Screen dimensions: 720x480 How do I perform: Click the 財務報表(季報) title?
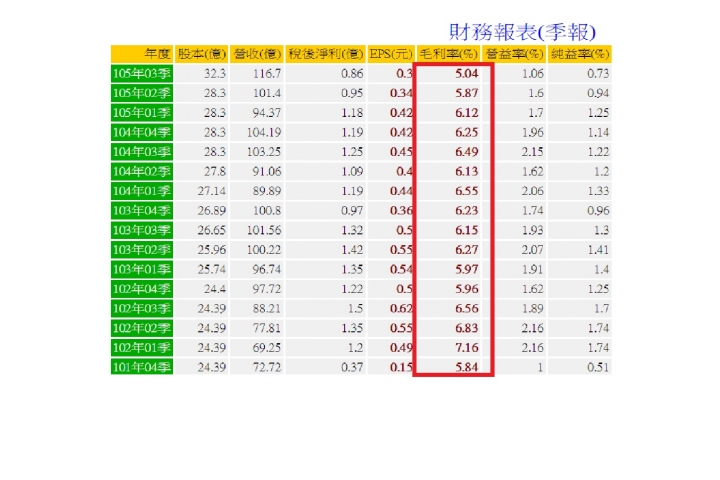[522, 32]
